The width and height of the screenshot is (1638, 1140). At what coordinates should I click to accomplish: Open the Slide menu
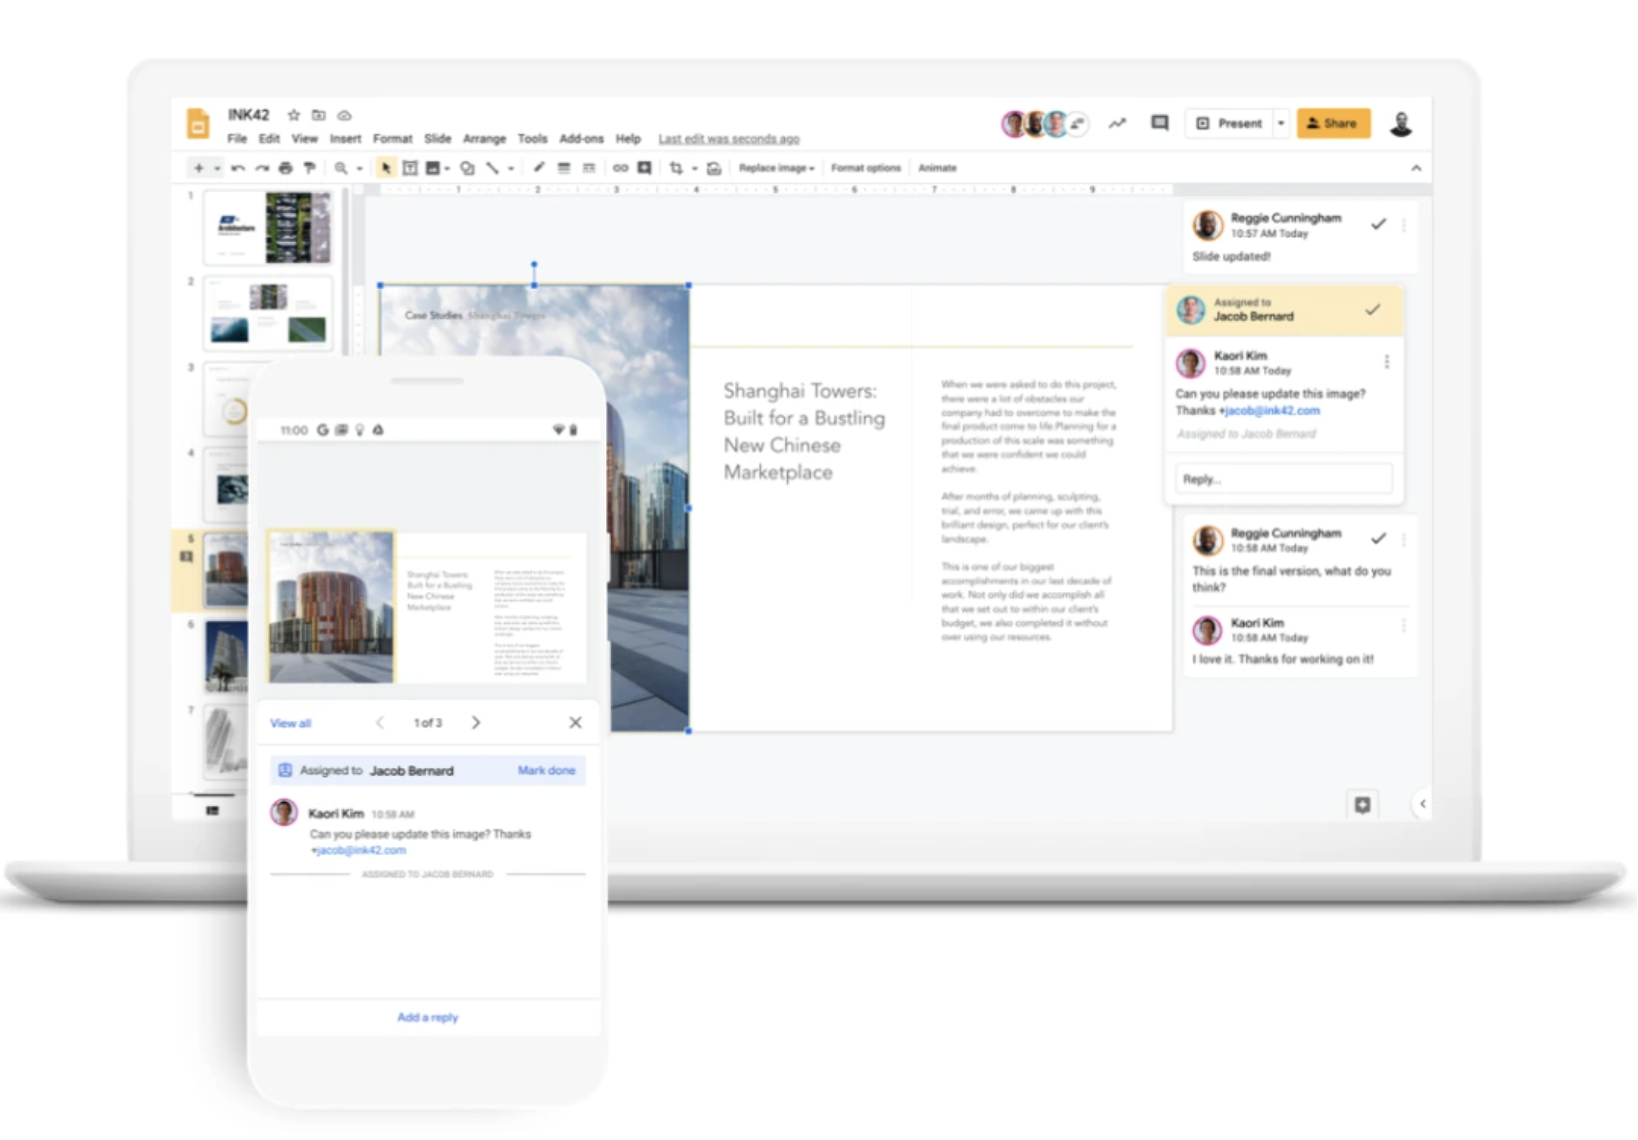coord(437,139)
